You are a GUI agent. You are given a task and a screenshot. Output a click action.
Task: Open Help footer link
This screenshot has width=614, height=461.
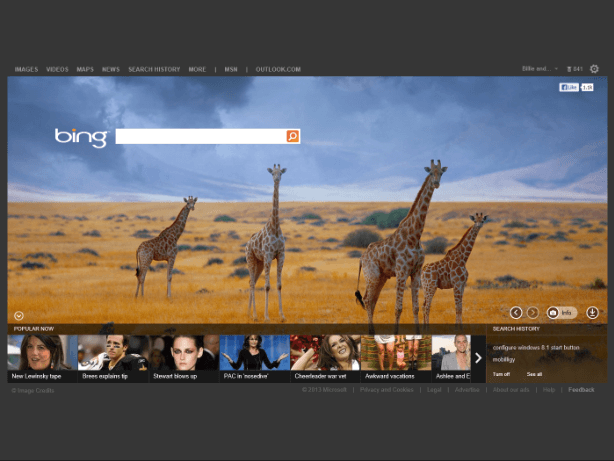tap(549, 390)
